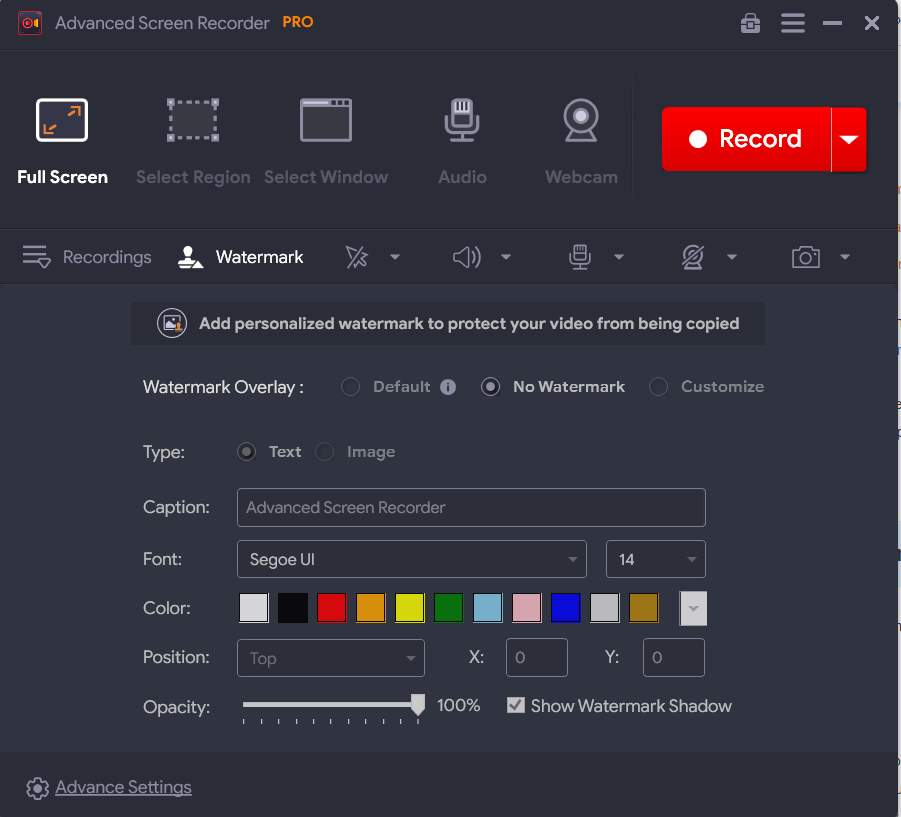Click the screenshot camera icon

806,257
